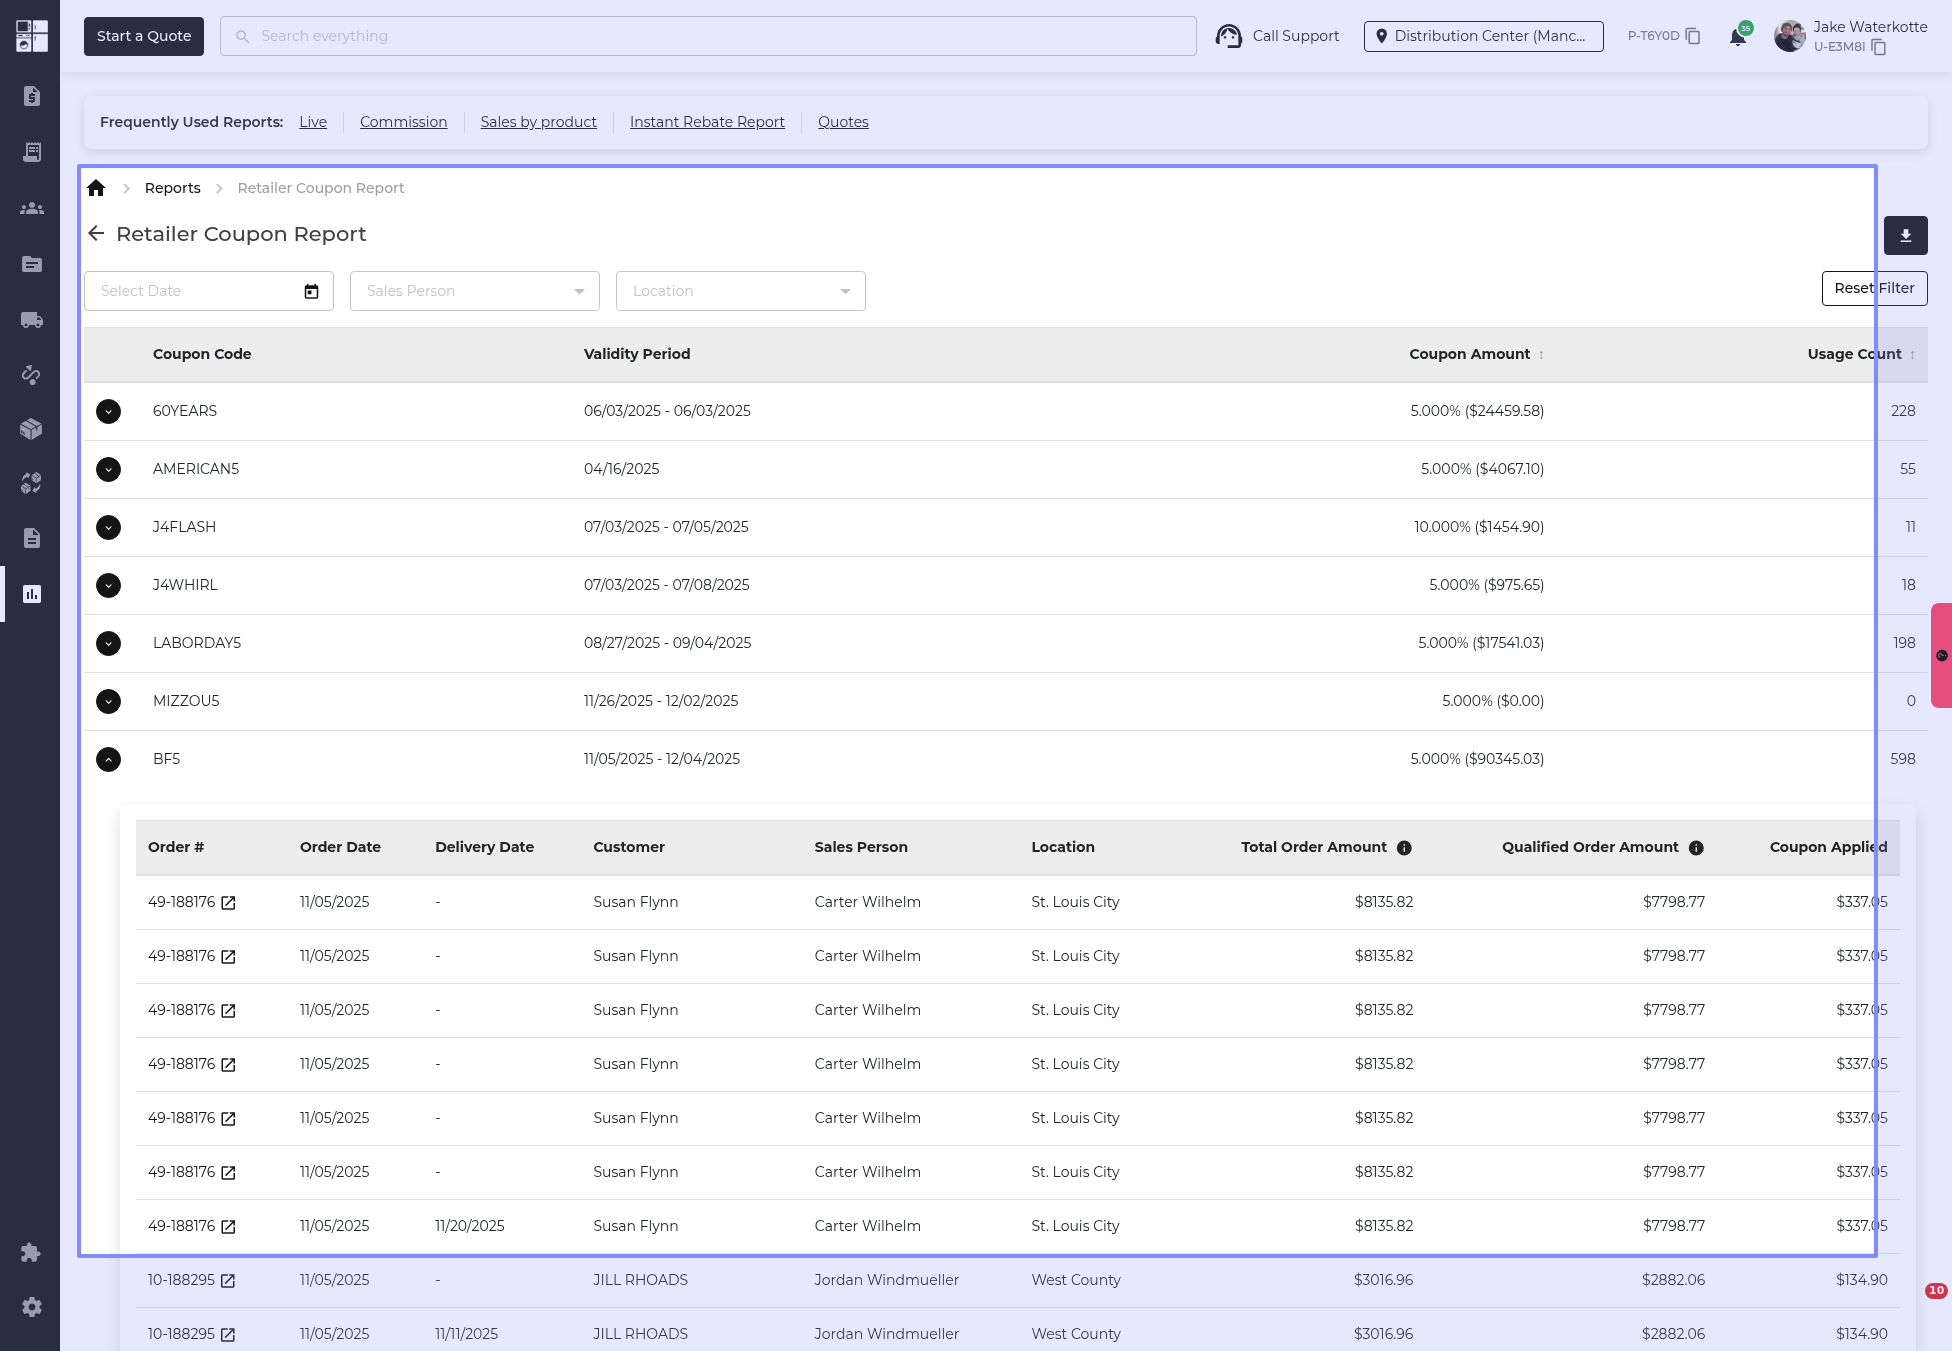
Task: Expand the LABORDAY5 coupon row
Action: 108,643
